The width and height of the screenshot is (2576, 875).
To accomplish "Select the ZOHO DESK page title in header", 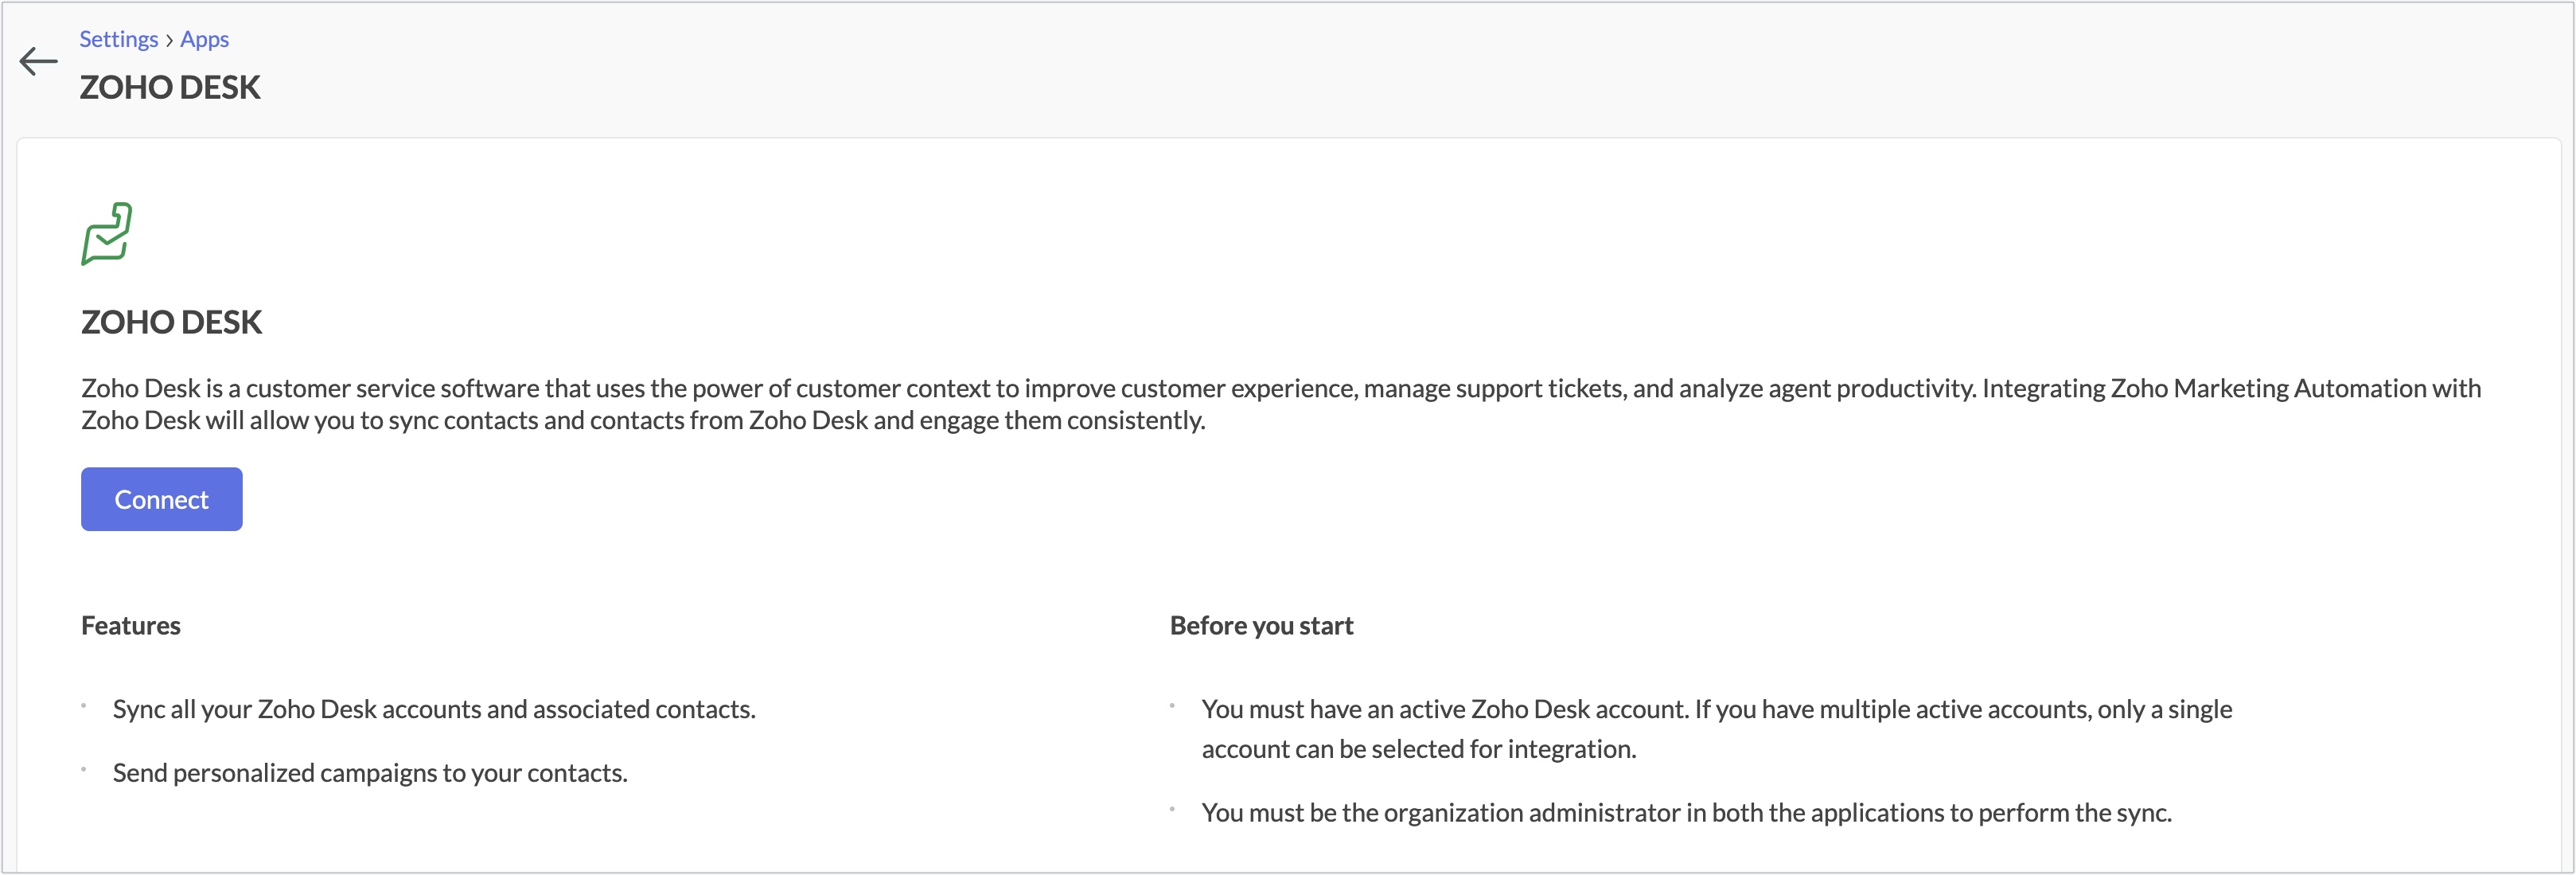I will point(170,87).
